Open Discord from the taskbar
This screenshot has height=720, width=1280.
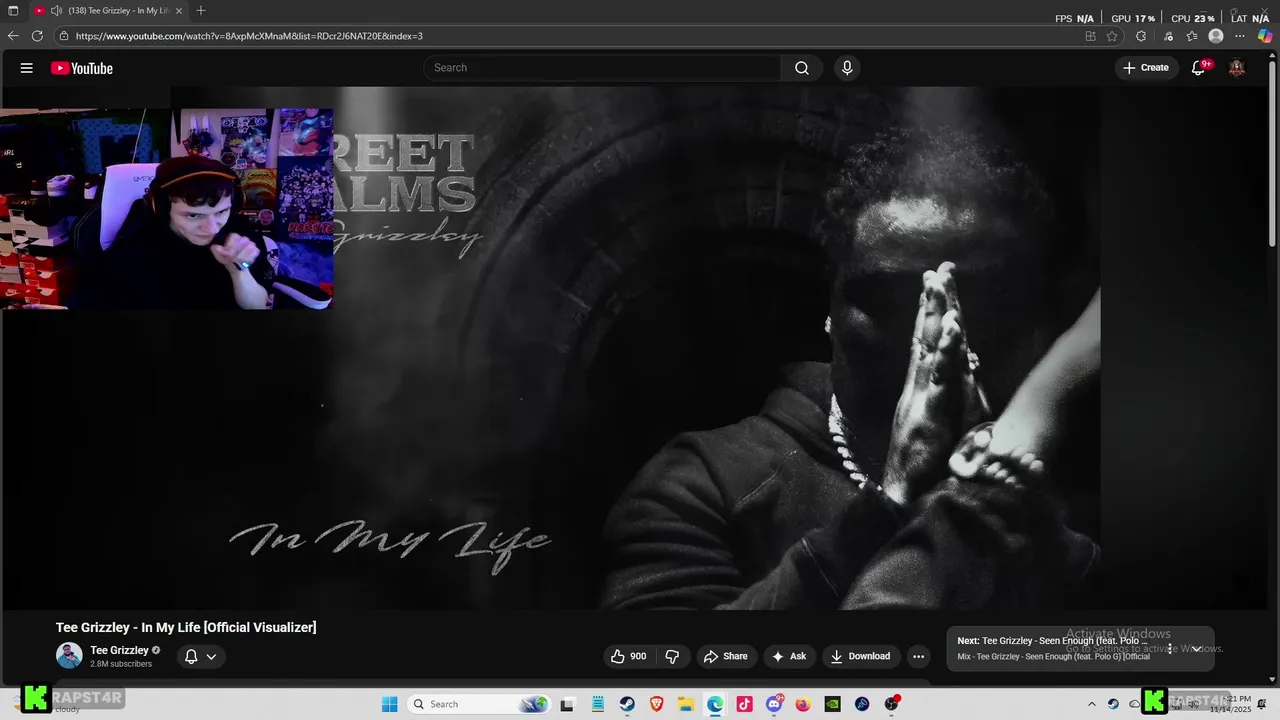(x=774, y=704)
